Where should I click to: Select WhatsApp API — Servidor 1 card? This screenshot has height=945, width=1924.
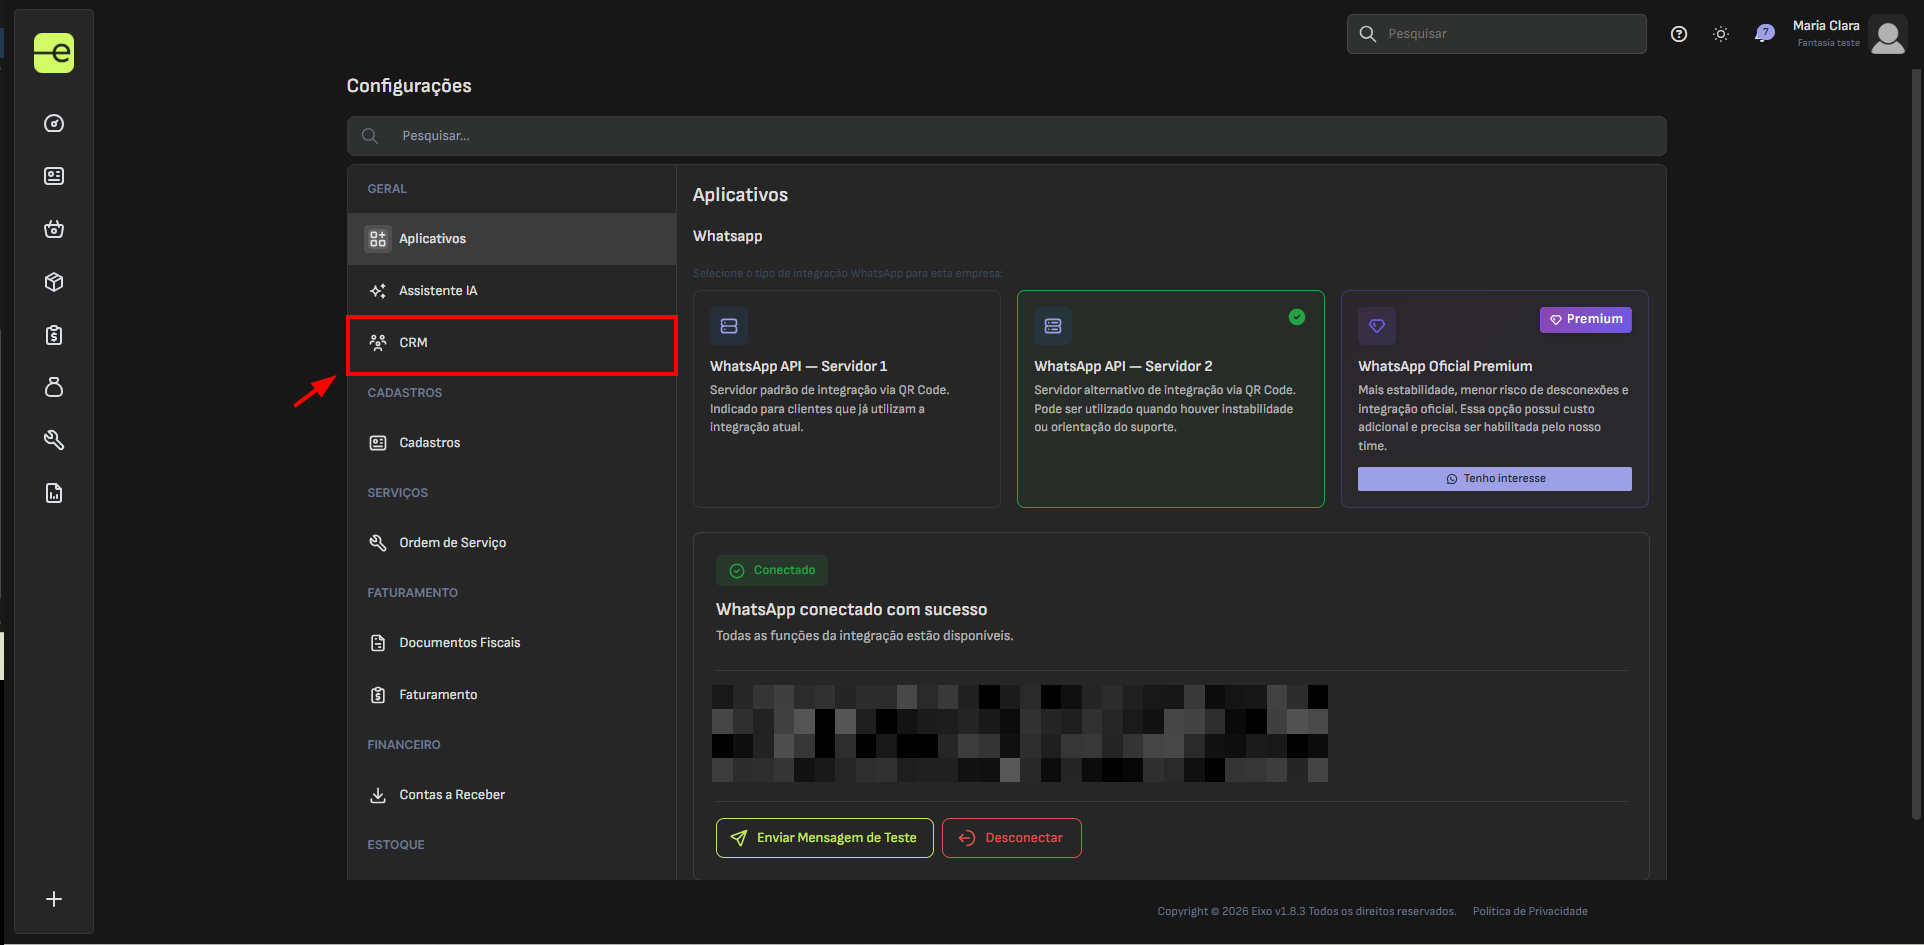(847, 399)
